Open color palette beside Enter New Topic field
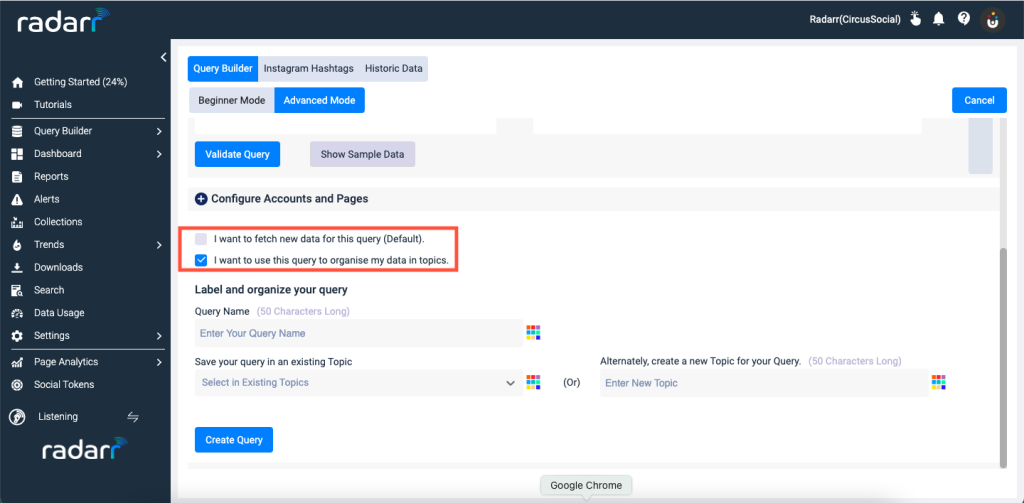Screen dimensions: 1024x503 (x=939, y=383)
